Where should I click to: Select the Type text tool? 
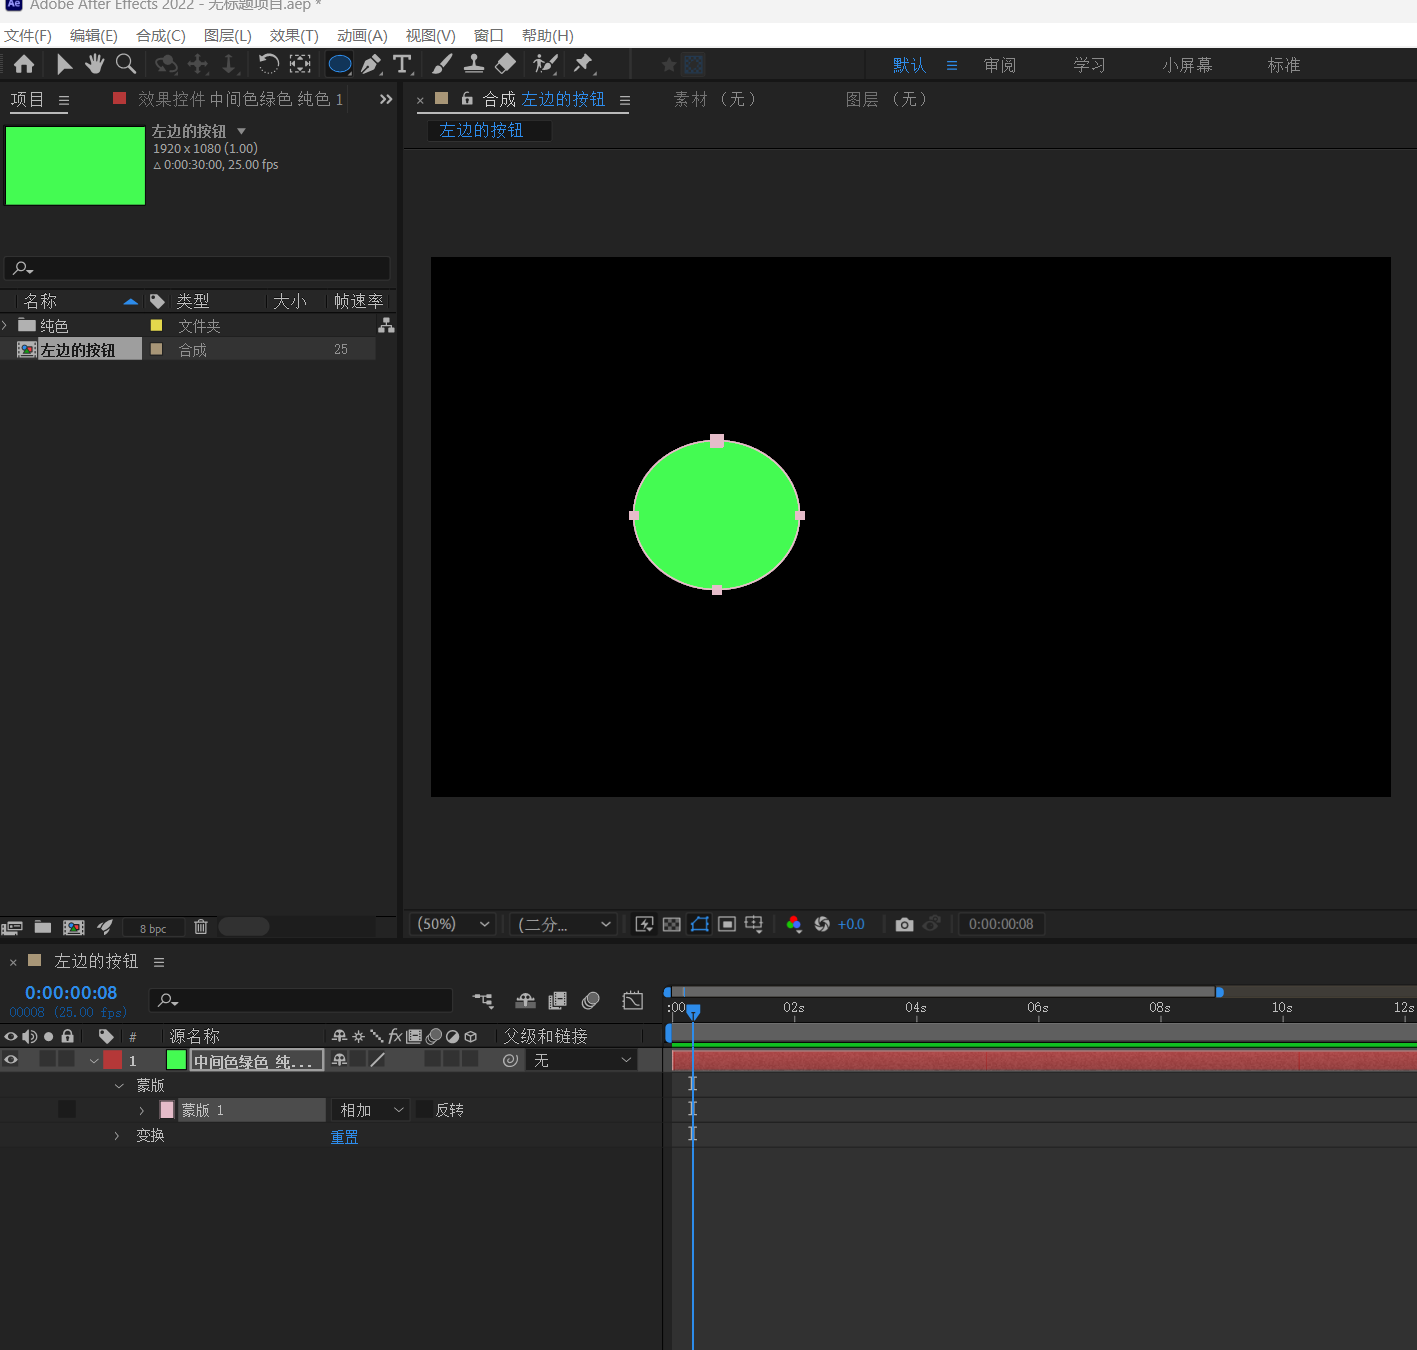coord(402,65)
